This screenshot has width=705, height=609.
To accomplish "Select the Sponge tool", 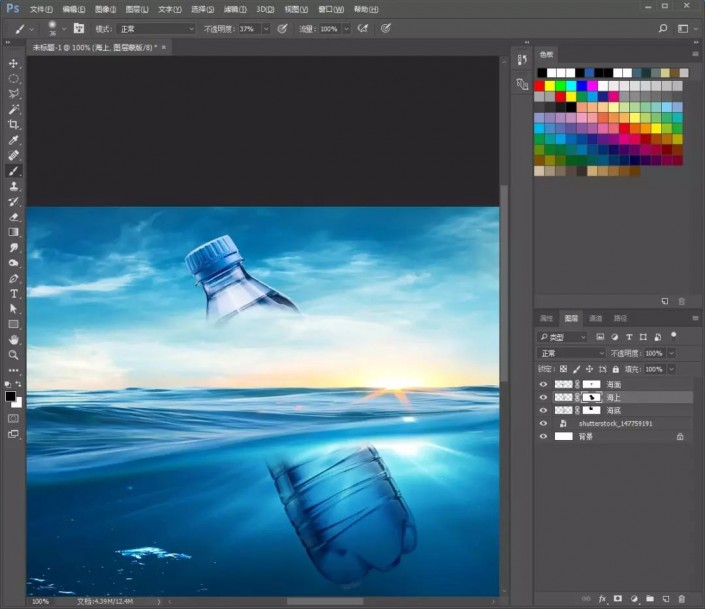I will [x=13, y=263].
